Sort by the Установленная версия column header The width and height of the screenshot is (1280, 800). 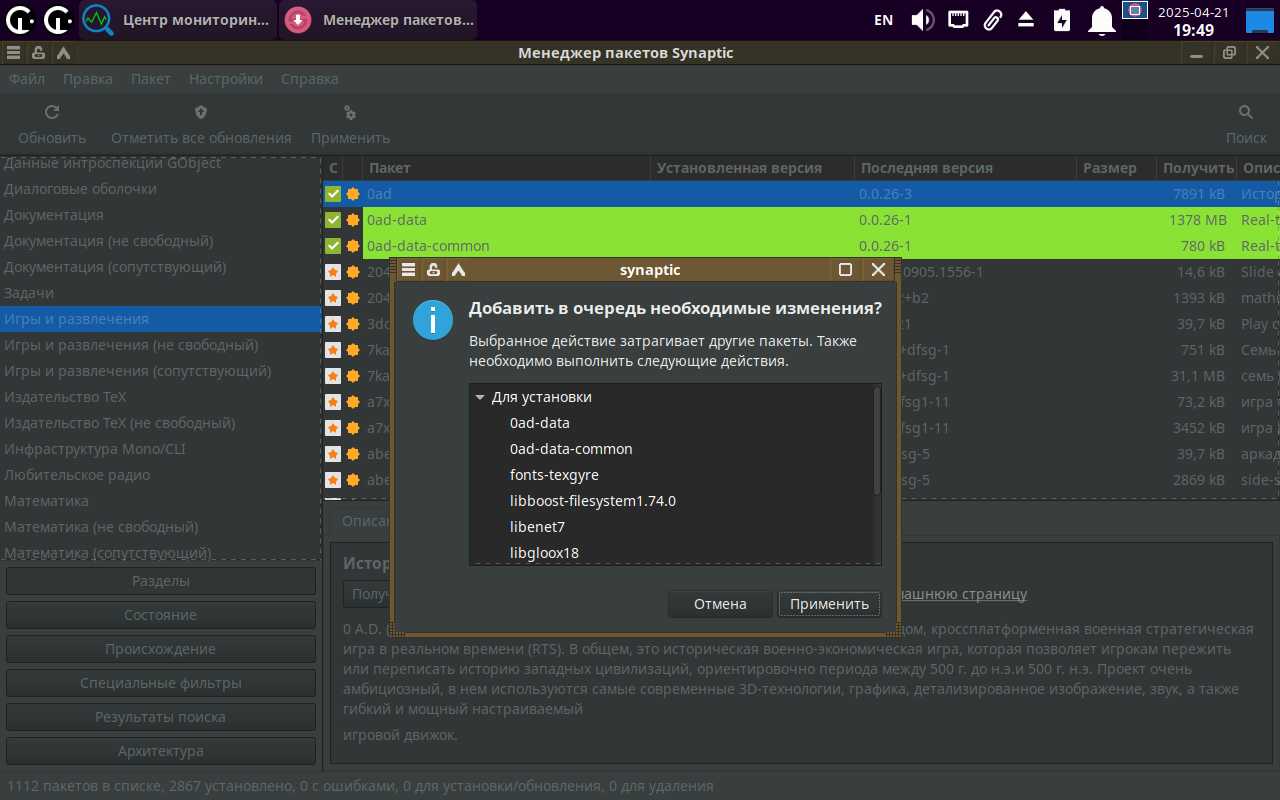[x=753, y=168]
